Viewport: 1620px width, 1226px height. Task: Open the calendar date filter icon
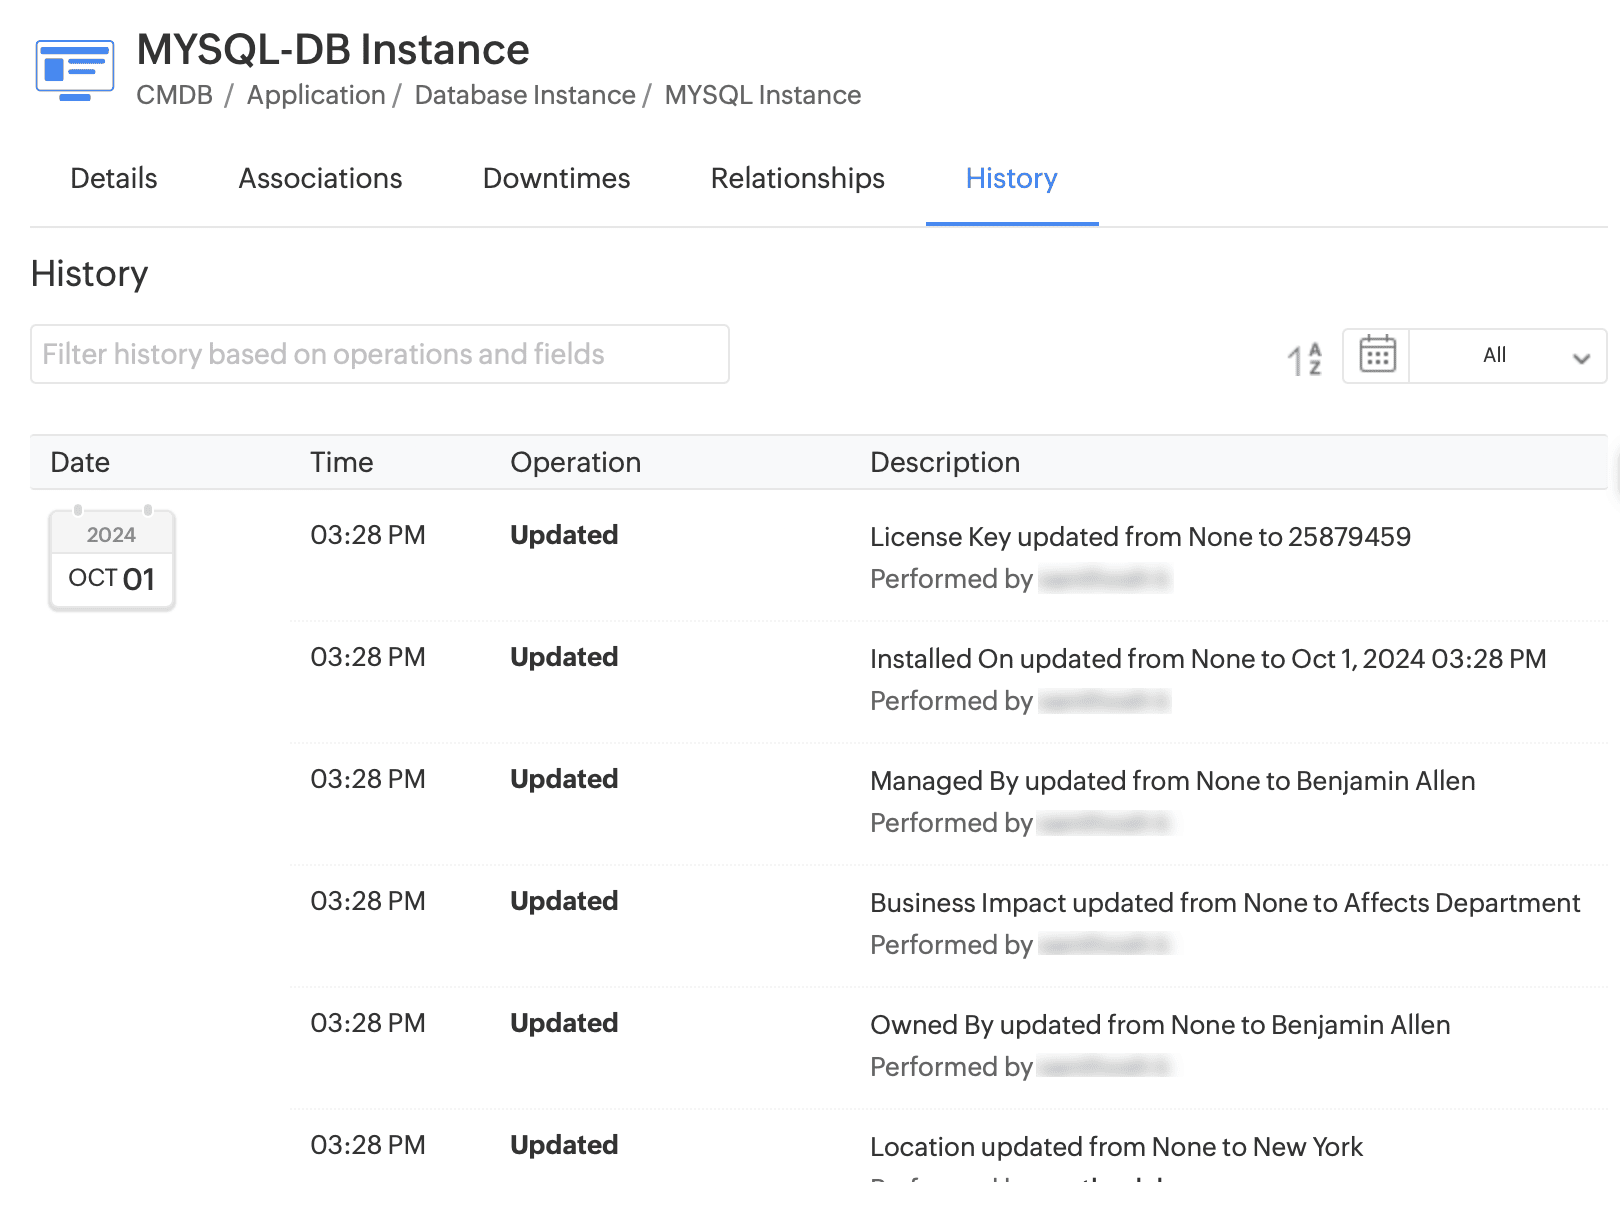pyautogui.click(x=1376, y=355)
